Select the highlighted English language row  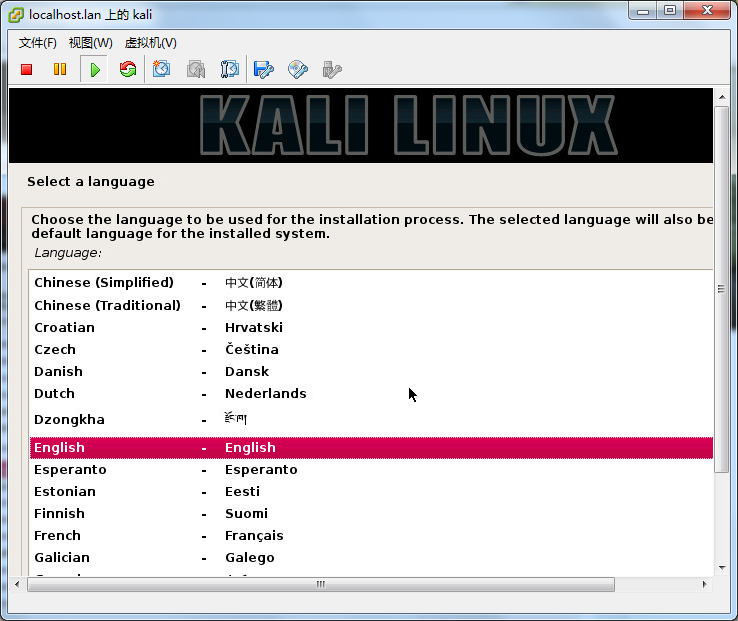tap(371, 448)
